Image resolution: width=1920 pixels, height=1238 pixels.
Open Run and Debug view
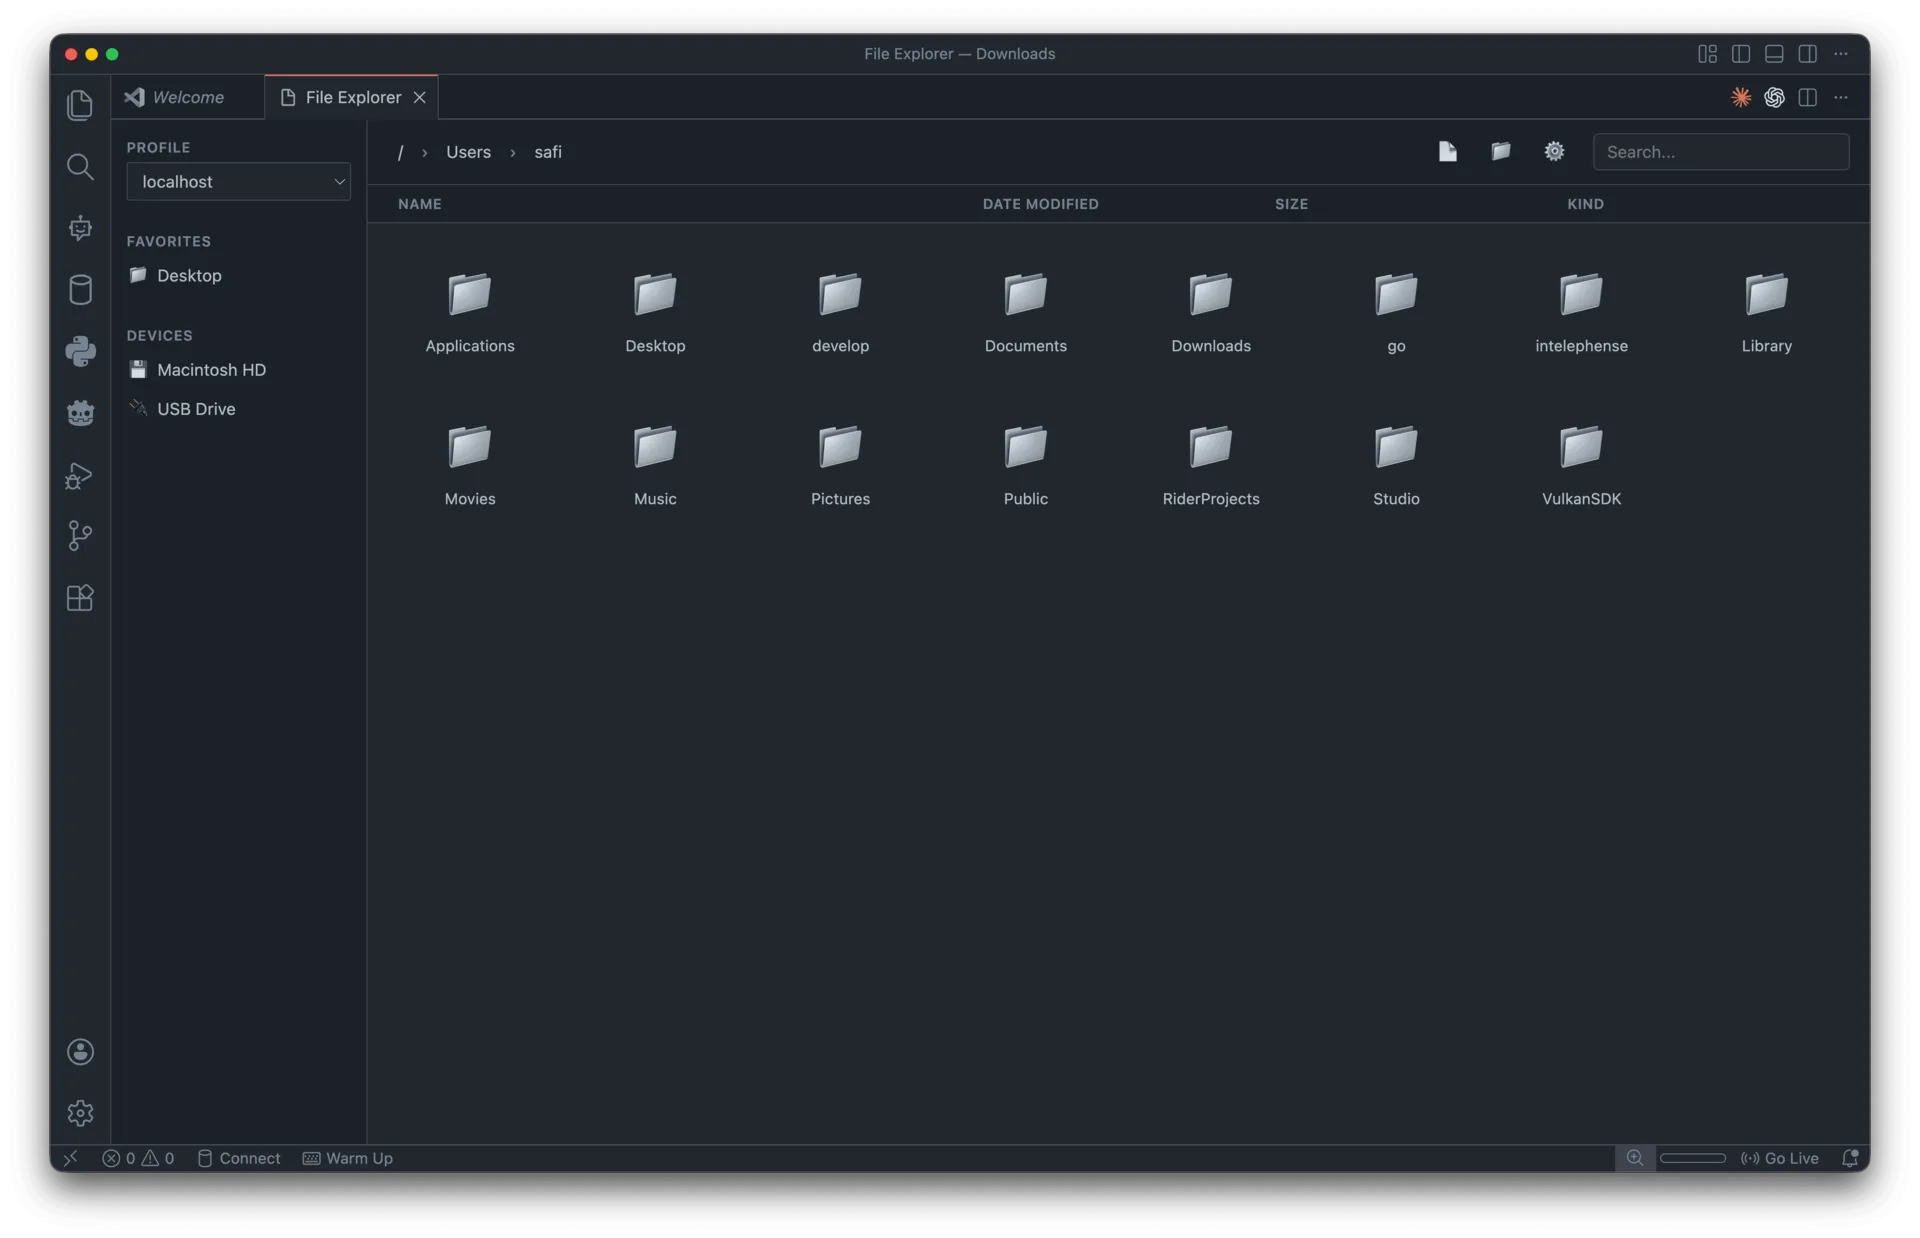point(80,475)
